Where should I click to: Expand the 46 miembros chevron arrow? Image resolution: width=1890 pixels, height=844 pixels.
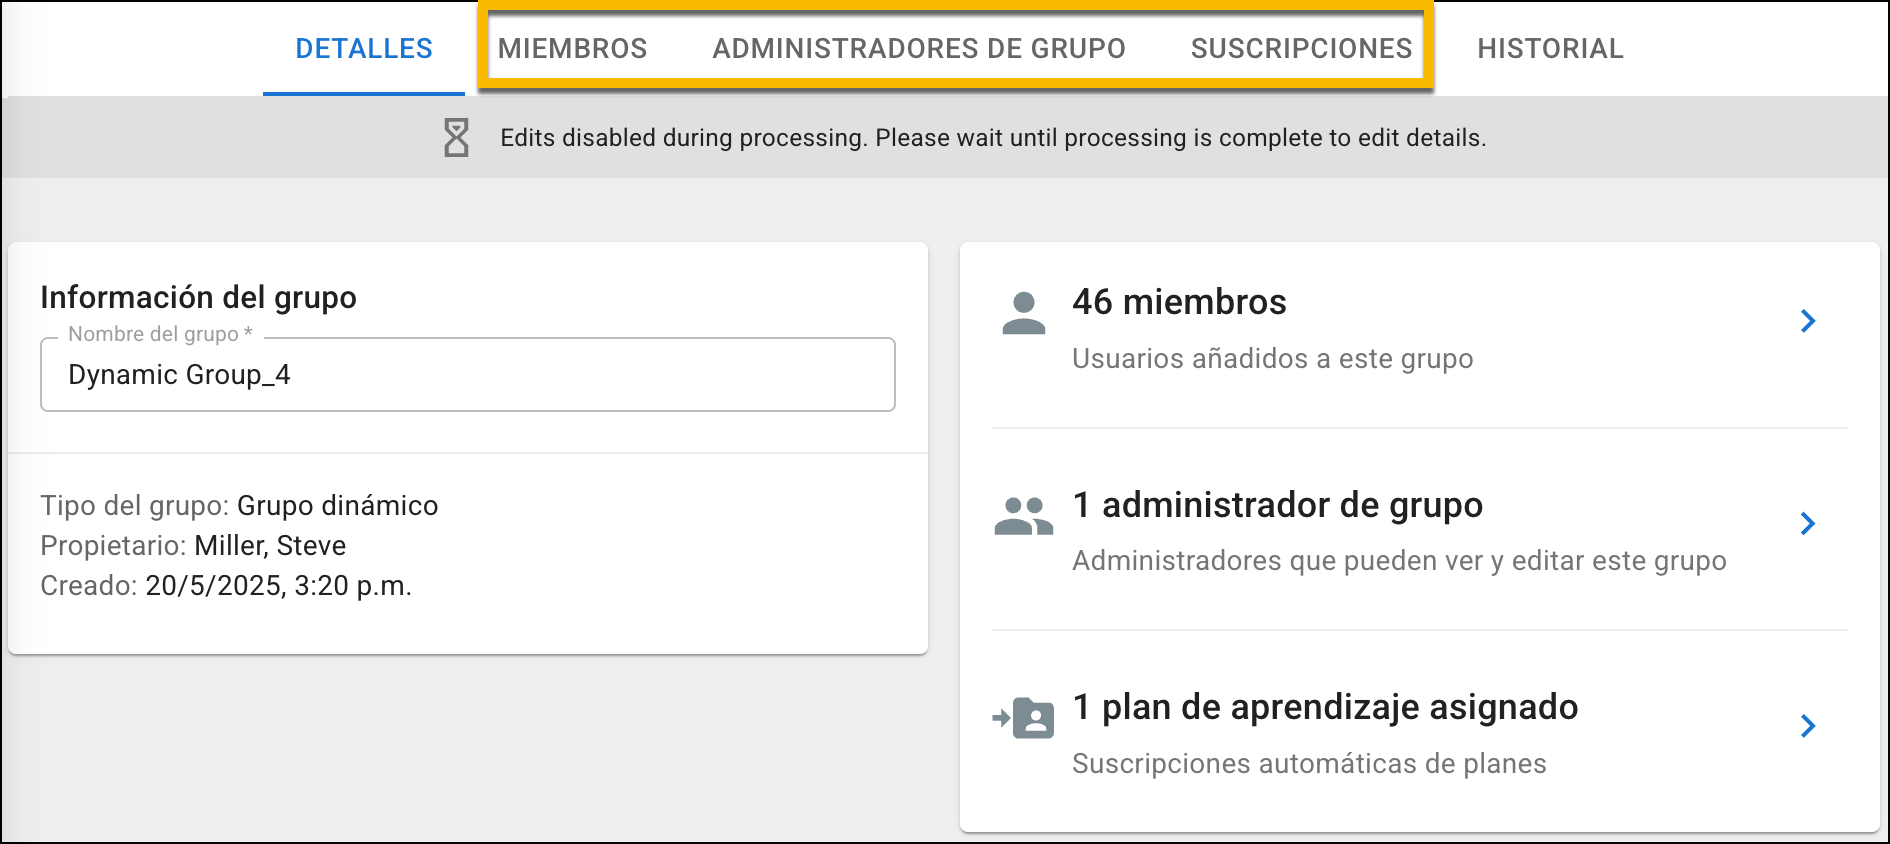[1808, 321]
